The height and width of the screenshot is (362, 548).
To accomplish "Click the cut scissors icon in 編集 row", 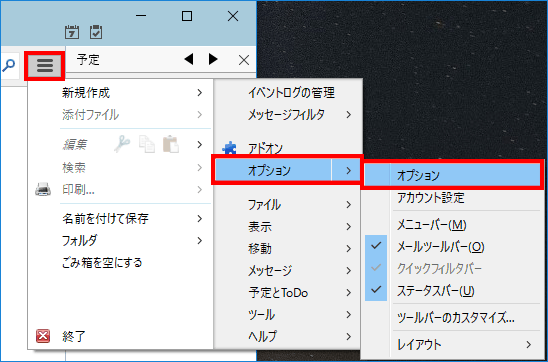I will tap(122, 144).
